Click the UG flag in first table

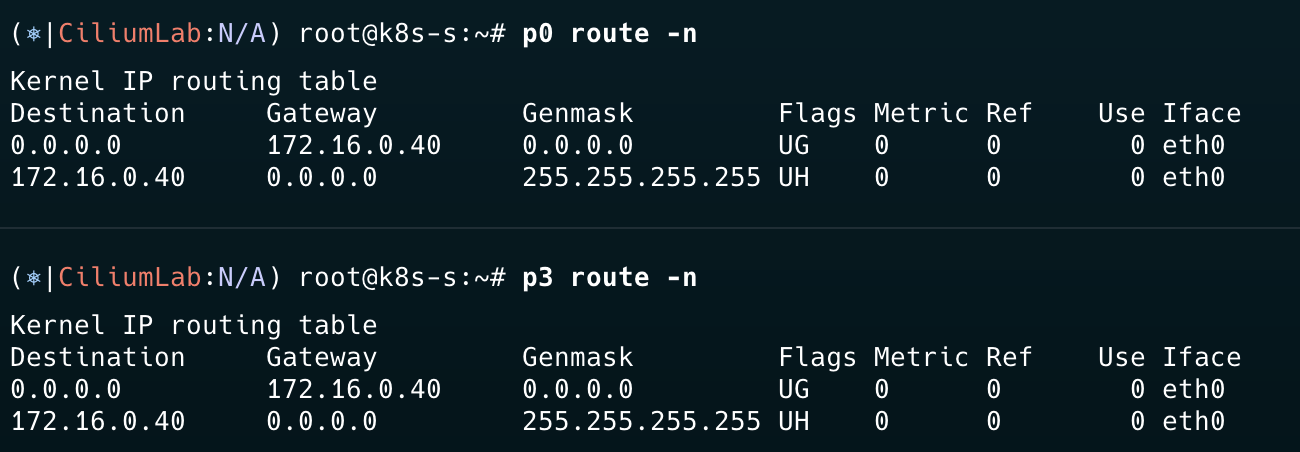pos(794,145)
